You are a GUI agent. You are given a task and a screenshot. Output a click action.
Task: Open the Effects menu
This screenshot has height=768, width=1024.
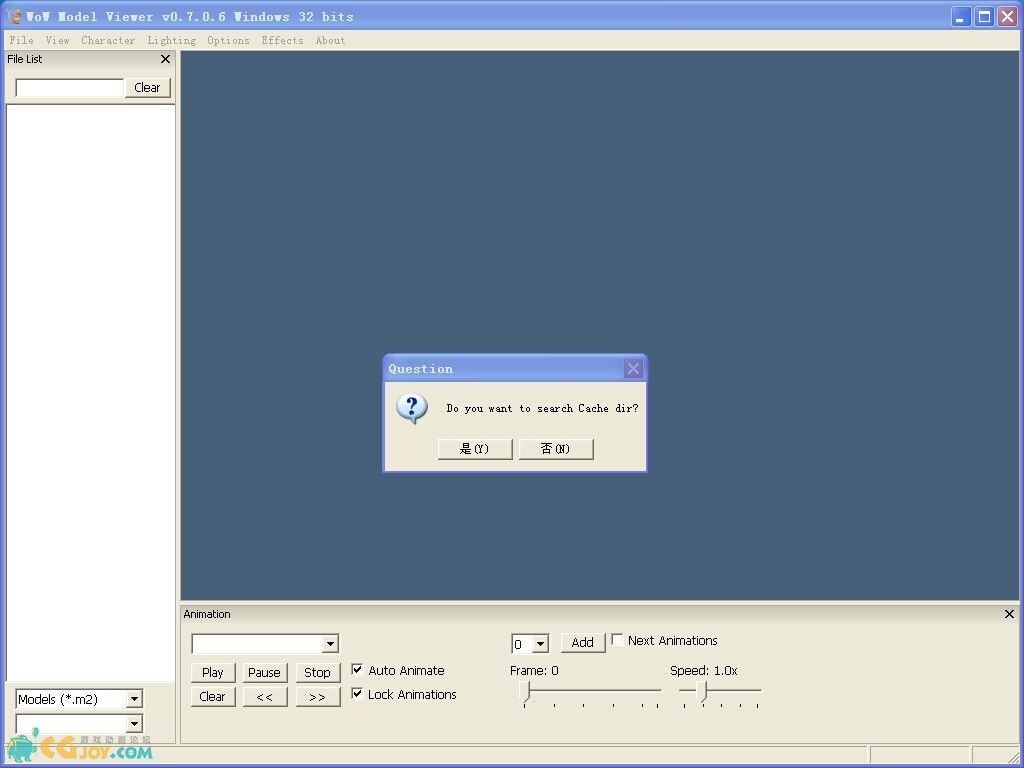click(x=283, y=40)
